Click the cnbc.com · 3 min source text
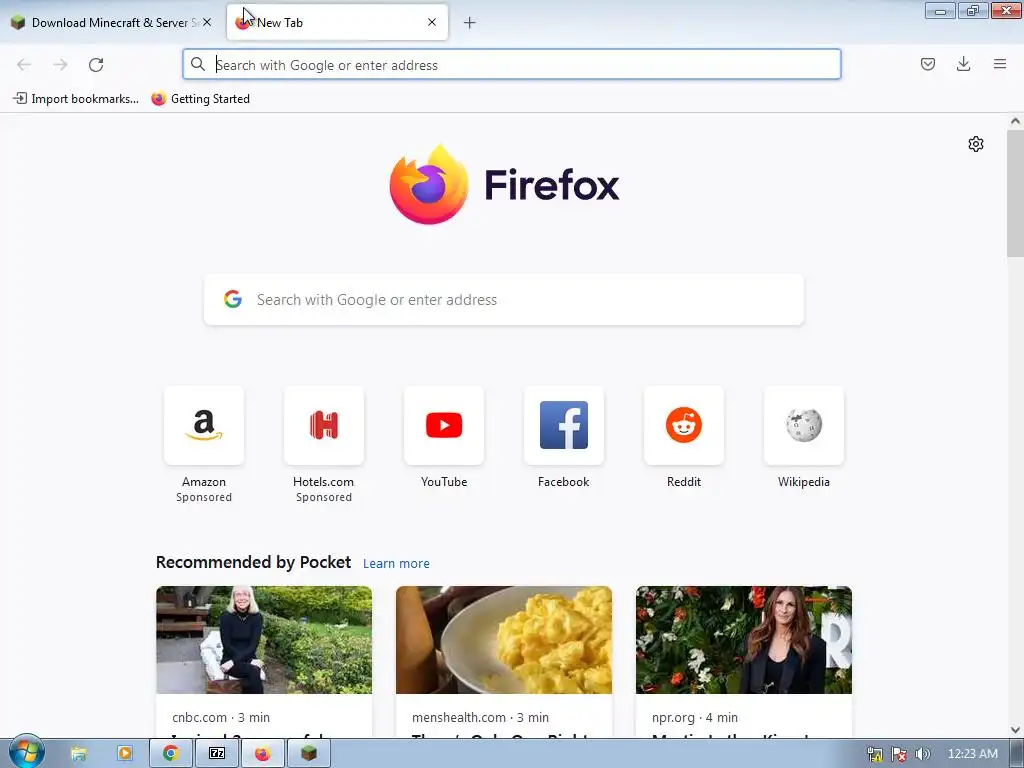The width and height of the screenshot is (1024, 768). (x=221, y=717)
